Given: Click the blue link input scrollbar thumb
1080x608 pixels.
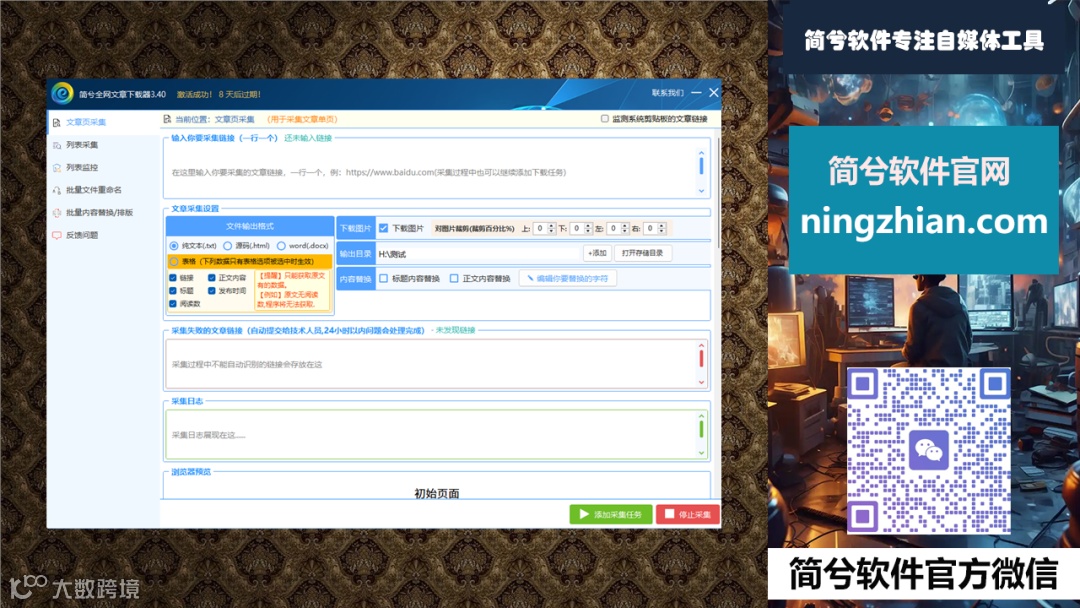Looking at the screenshot, I should (701, 166).
